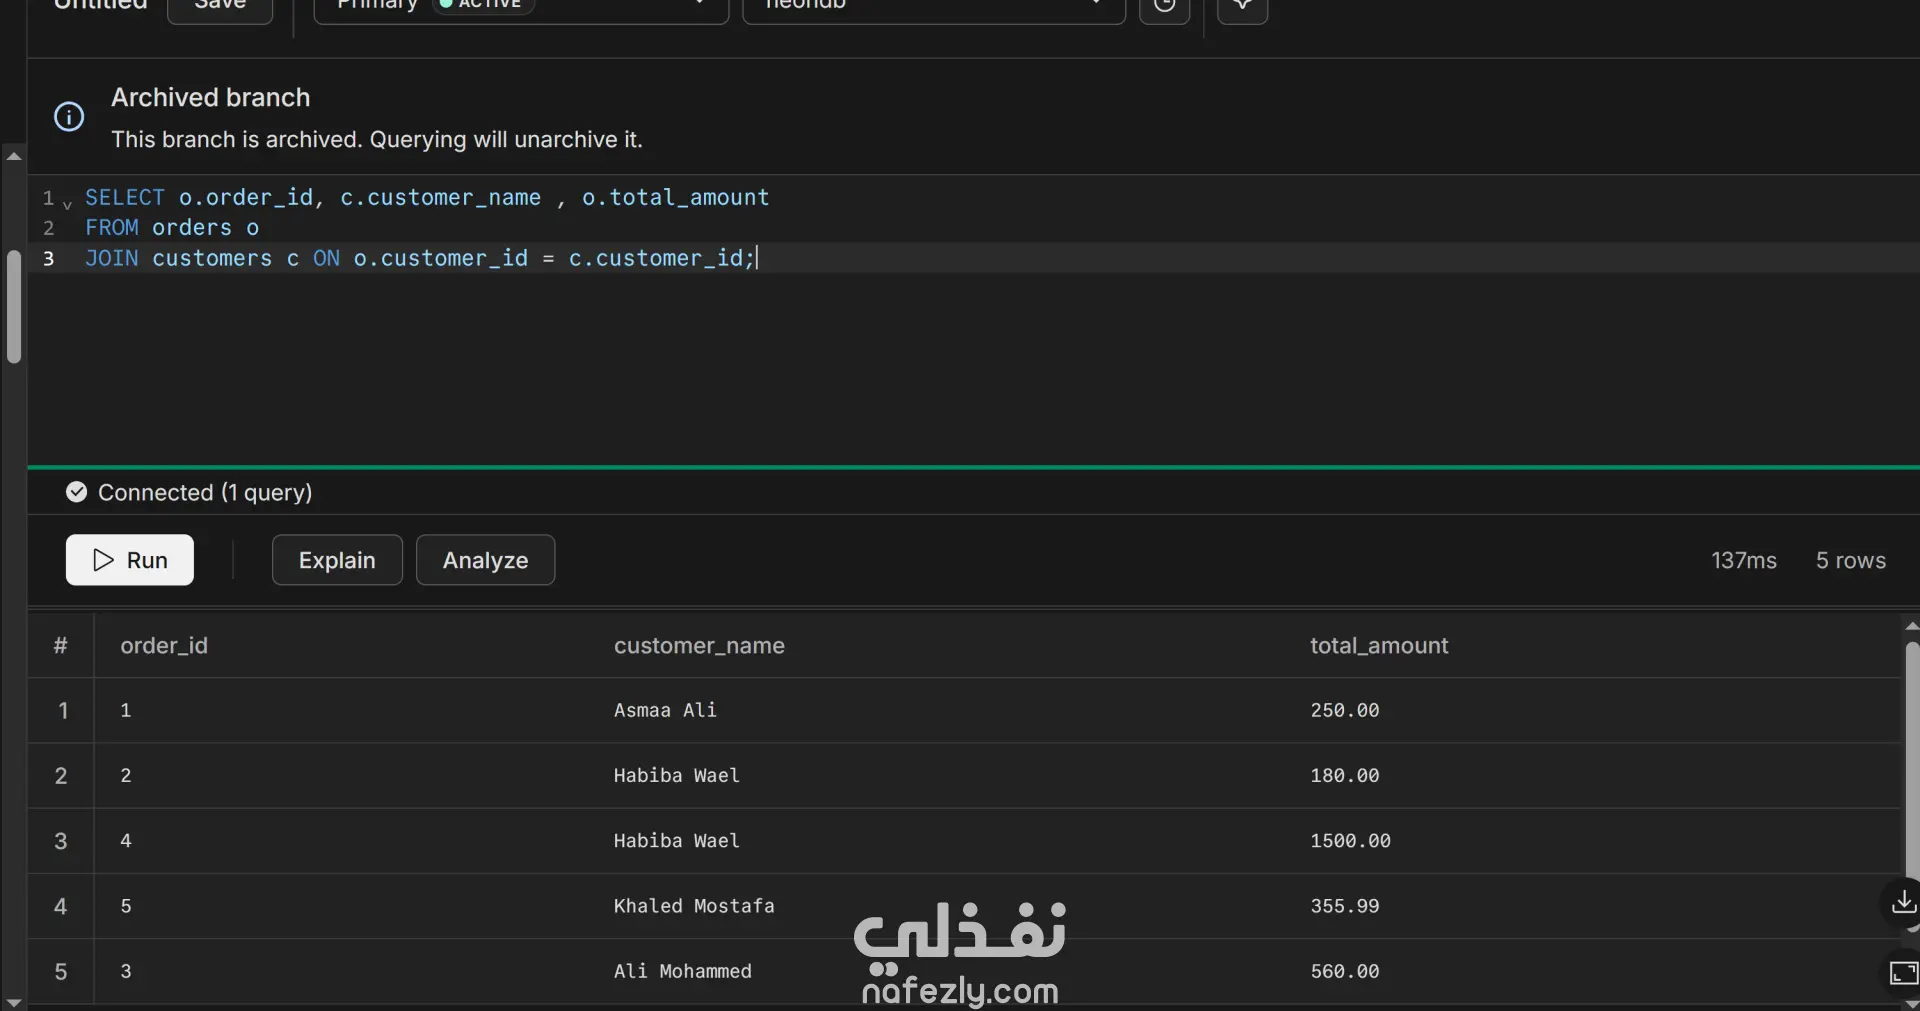Run the SQL query

[x=130, y=560]
